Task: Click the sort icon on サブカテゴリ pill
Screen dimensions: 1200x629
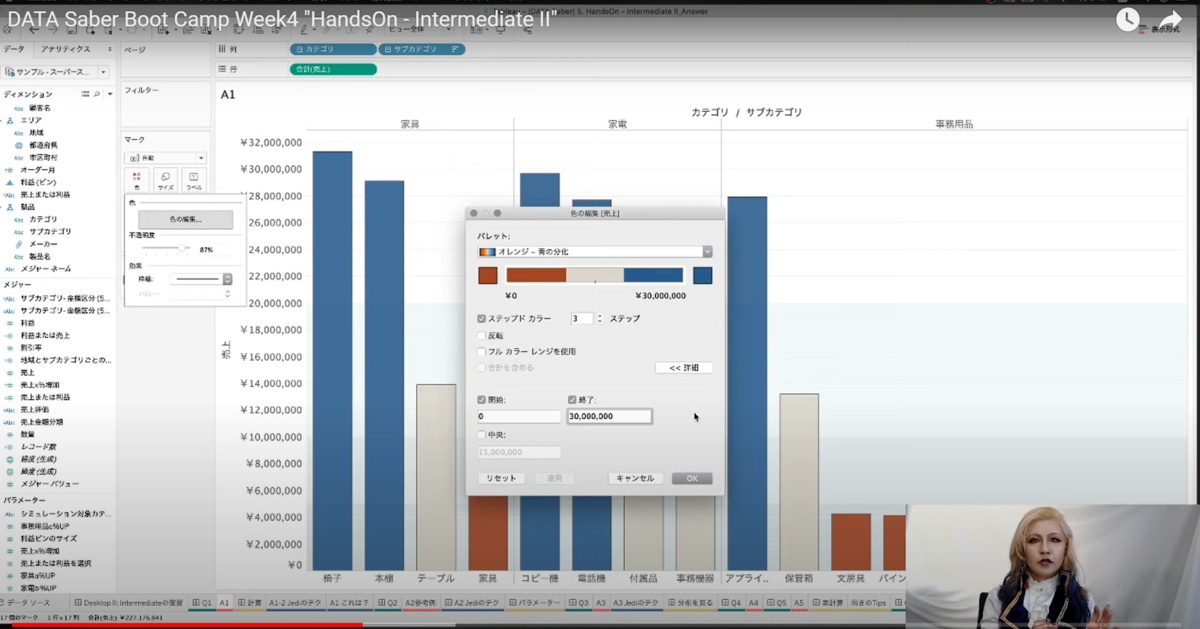Action: coord(456,49)
